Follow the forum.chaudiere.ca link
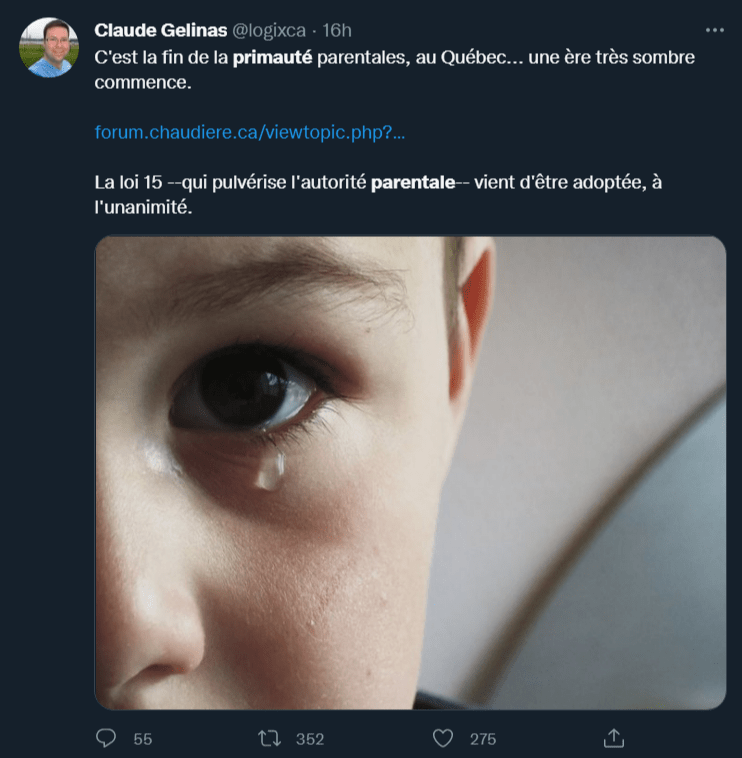 [x=250, y=132]
